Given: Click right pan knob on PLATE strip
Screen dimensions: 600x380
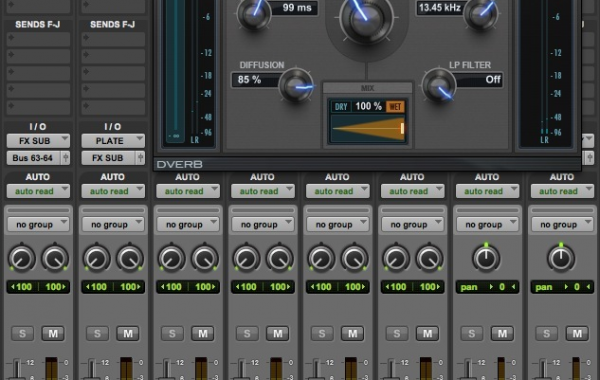Looking at the screenshot, I should [x=130, y=258].
